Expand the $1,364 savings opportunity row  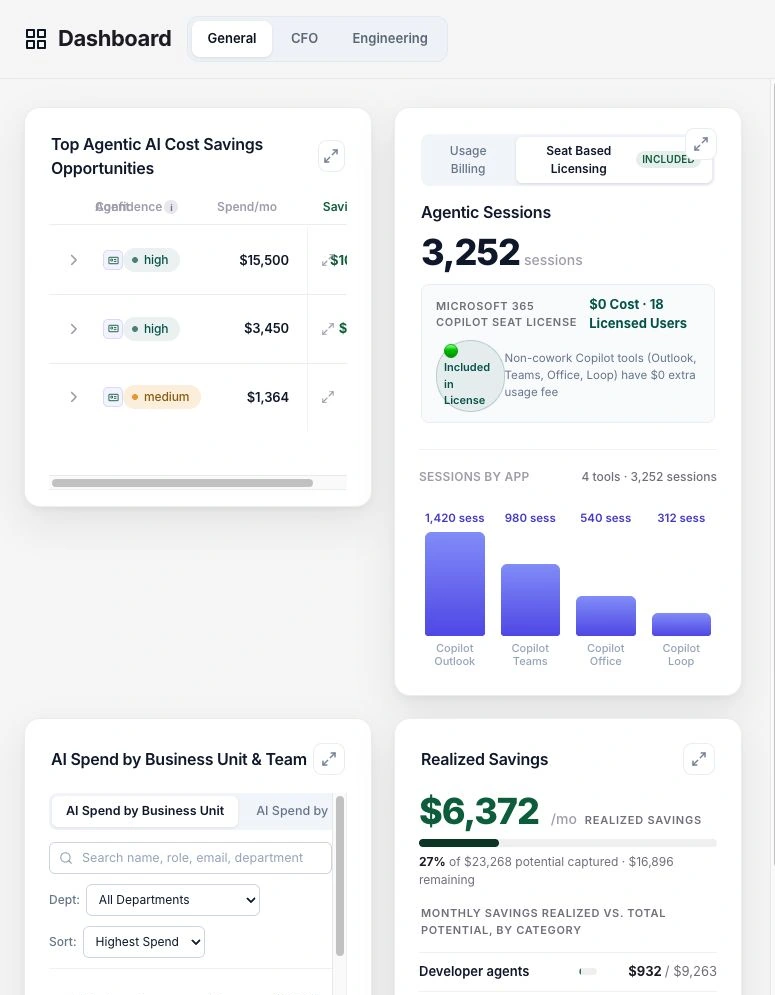pyautogui.click(x=74, y=397)
